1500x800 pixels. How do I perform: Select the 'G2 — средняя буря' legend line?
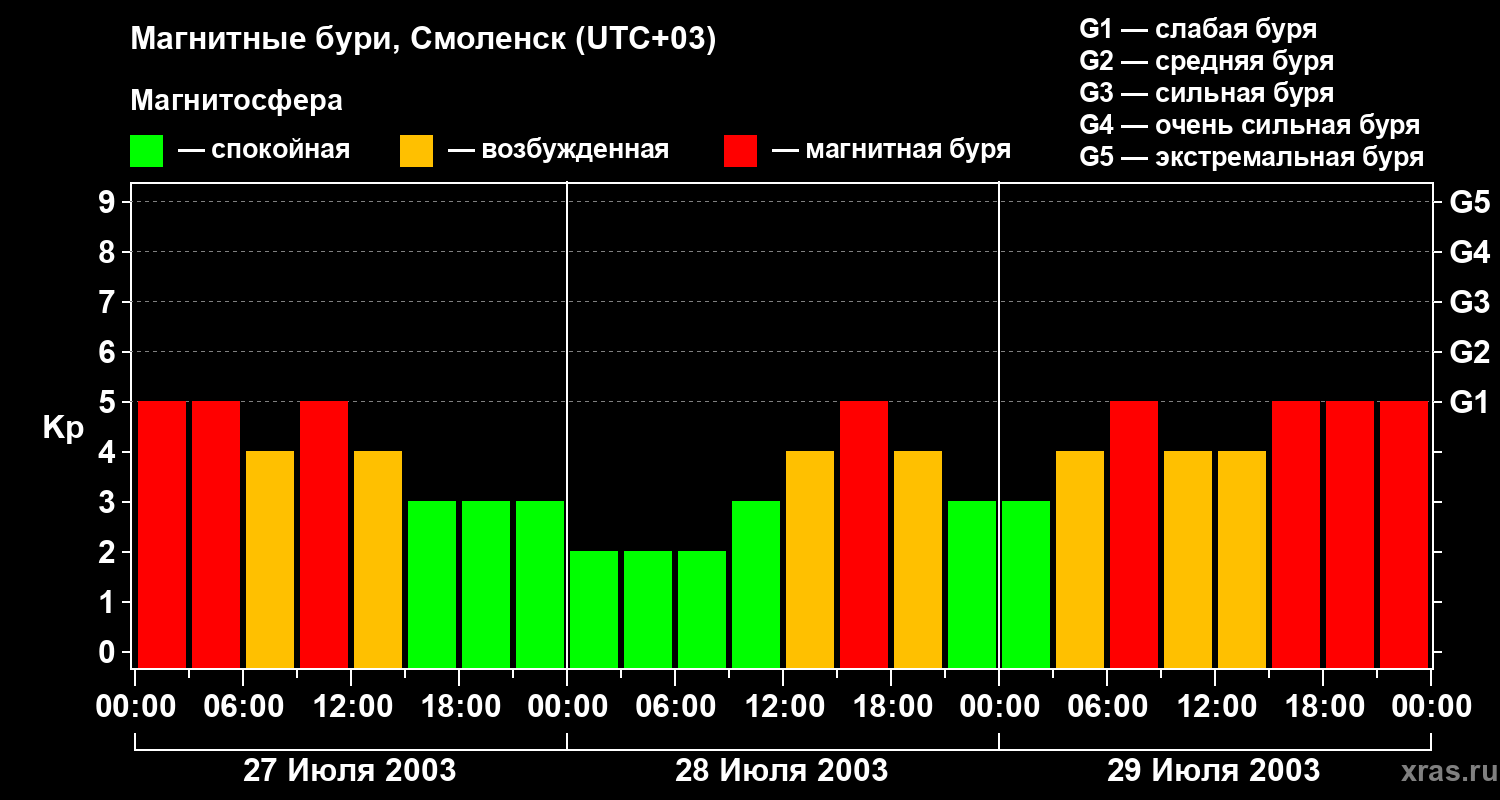[1206, 61]
